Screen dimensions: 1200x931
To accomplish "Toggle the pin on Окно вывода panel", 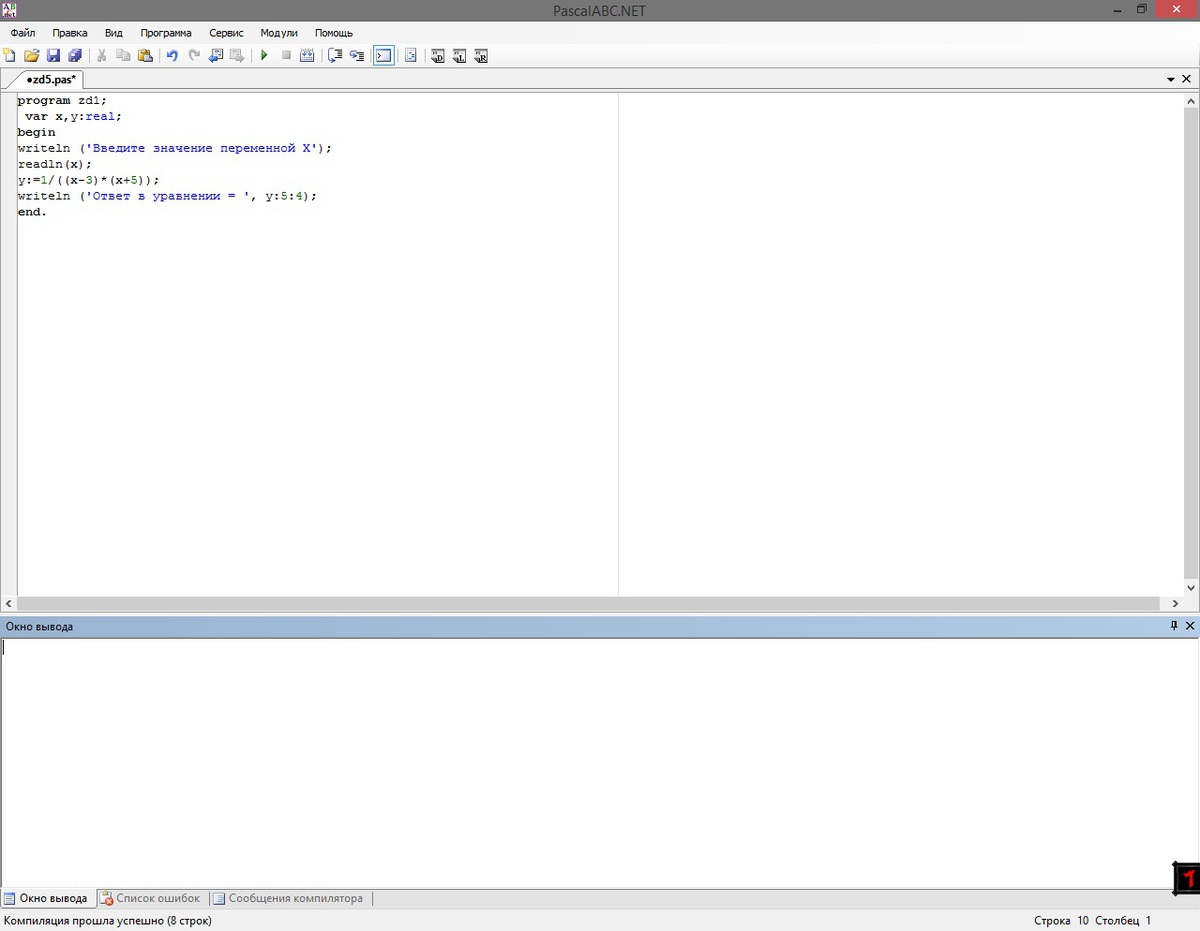I will (x=1174, y=626).
